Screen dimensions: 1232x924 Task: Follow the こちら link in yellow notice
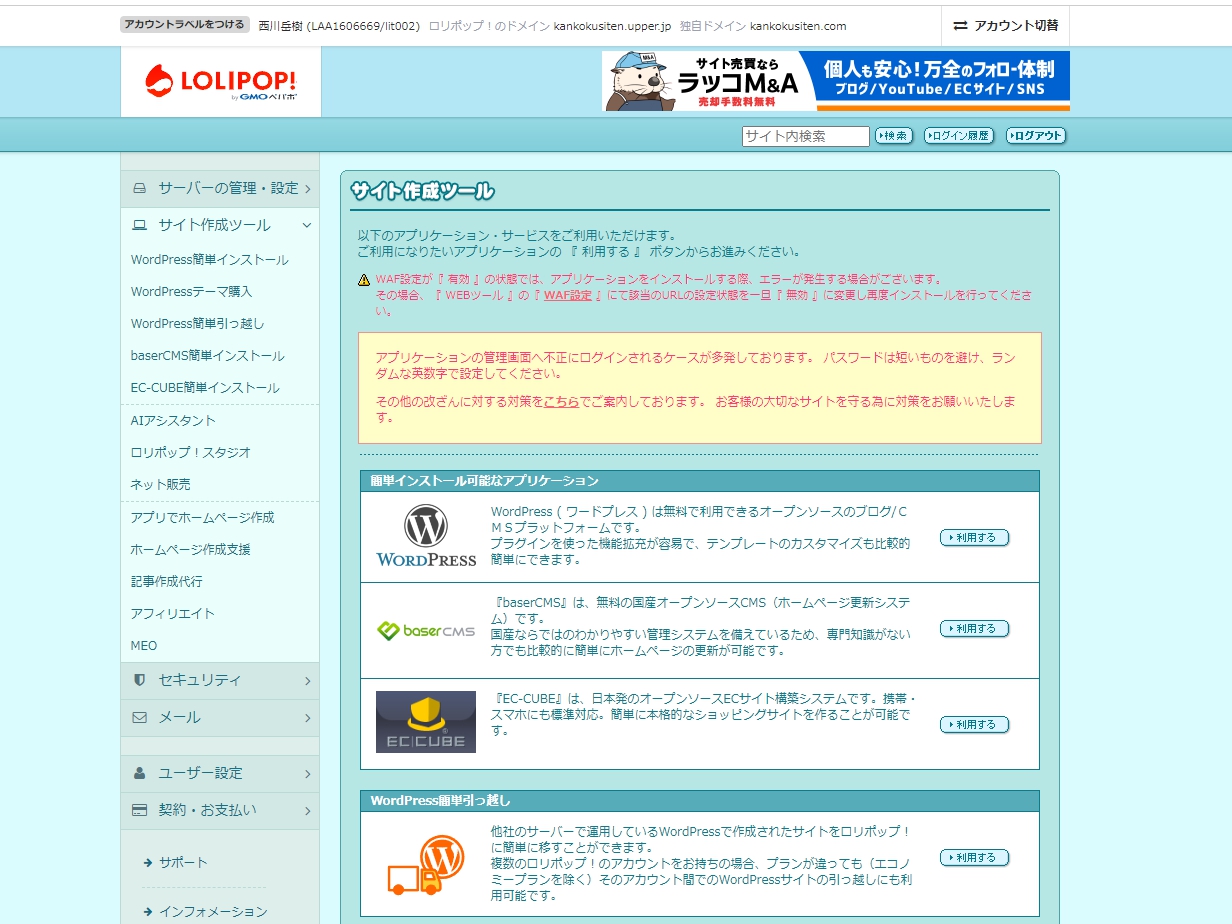pos(561,401)
